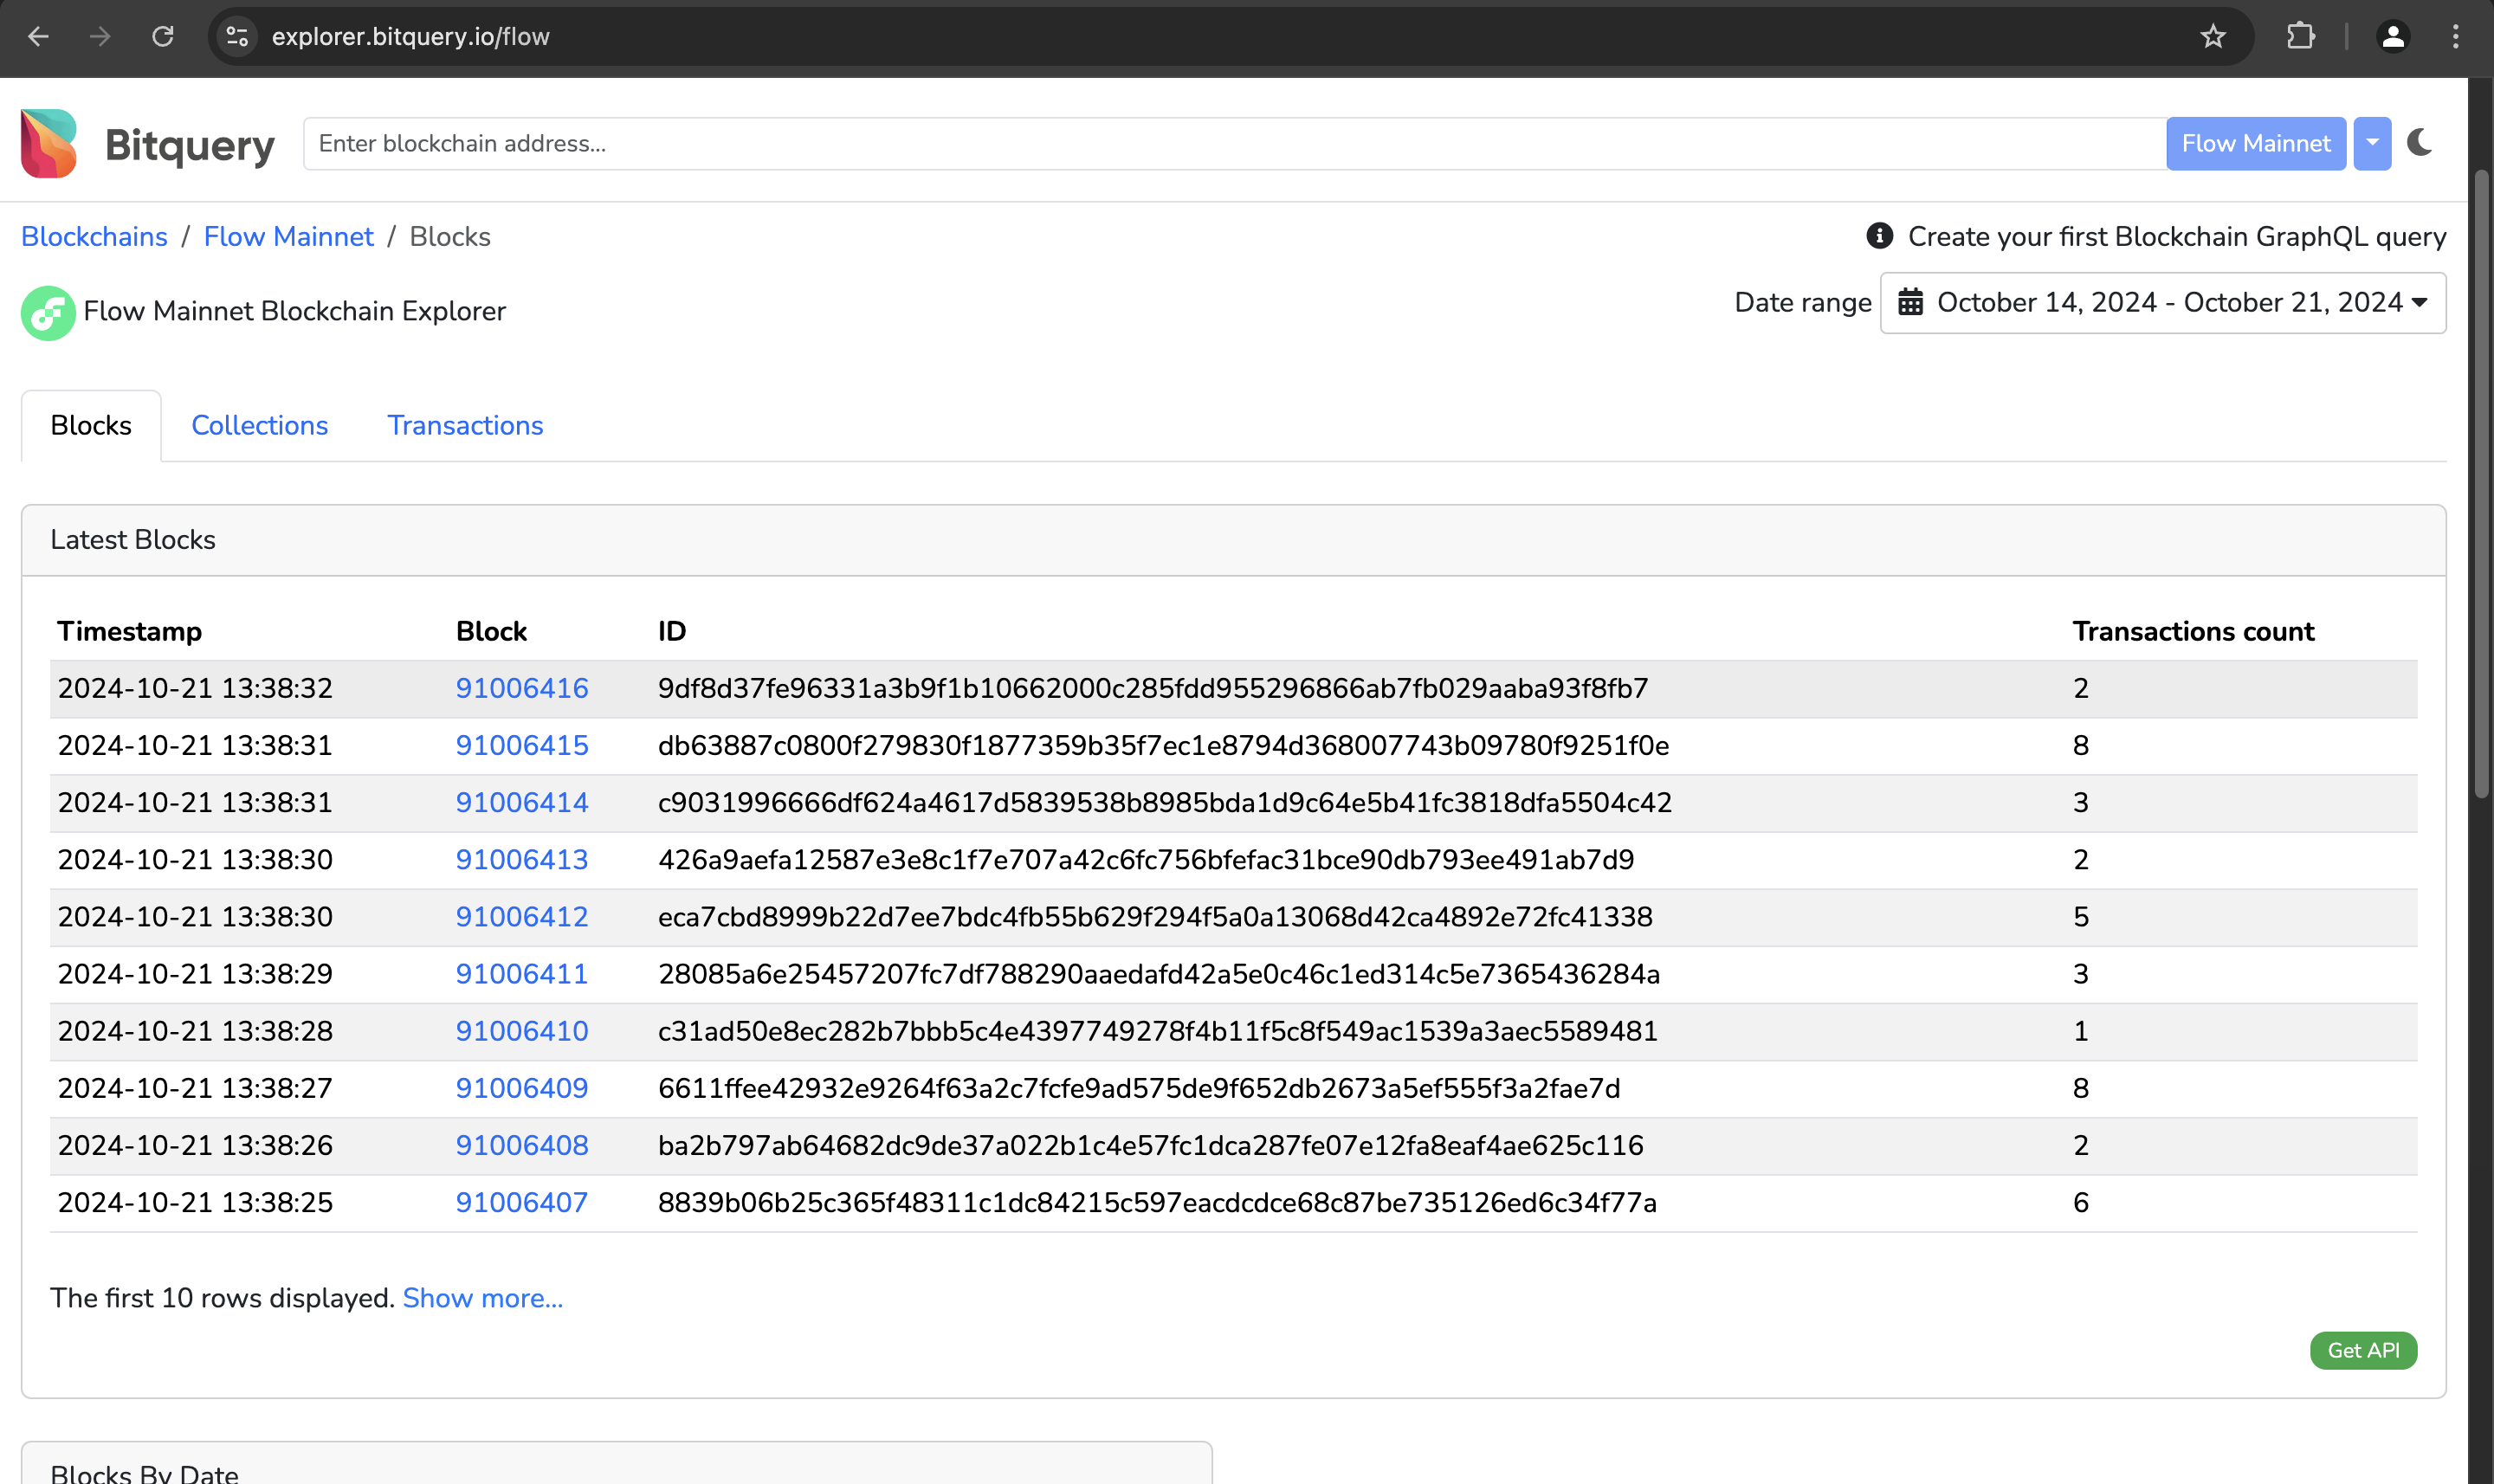Click the info icon beside GraphQL query text
Screen dimensions: 2494x1484
click(1879, 236)
